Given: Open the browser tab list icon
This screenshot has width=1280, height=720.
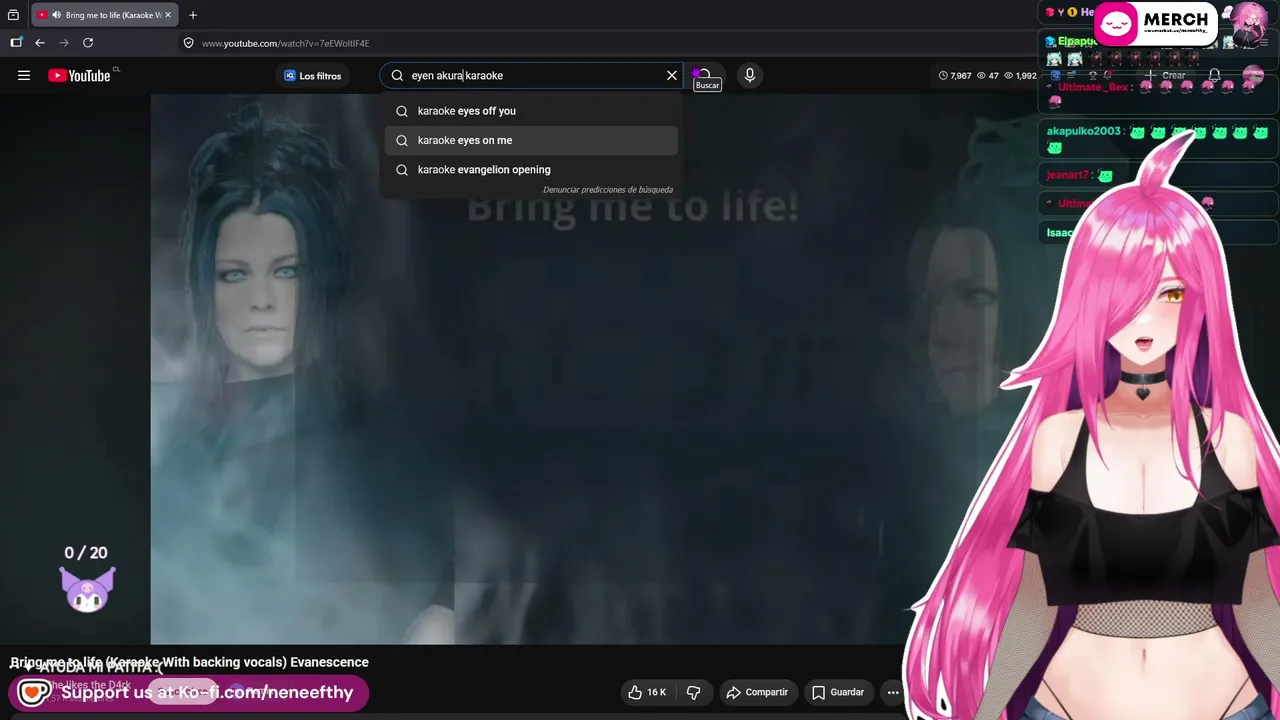Looking at the screenshot, I should click(x=13, y=15).
